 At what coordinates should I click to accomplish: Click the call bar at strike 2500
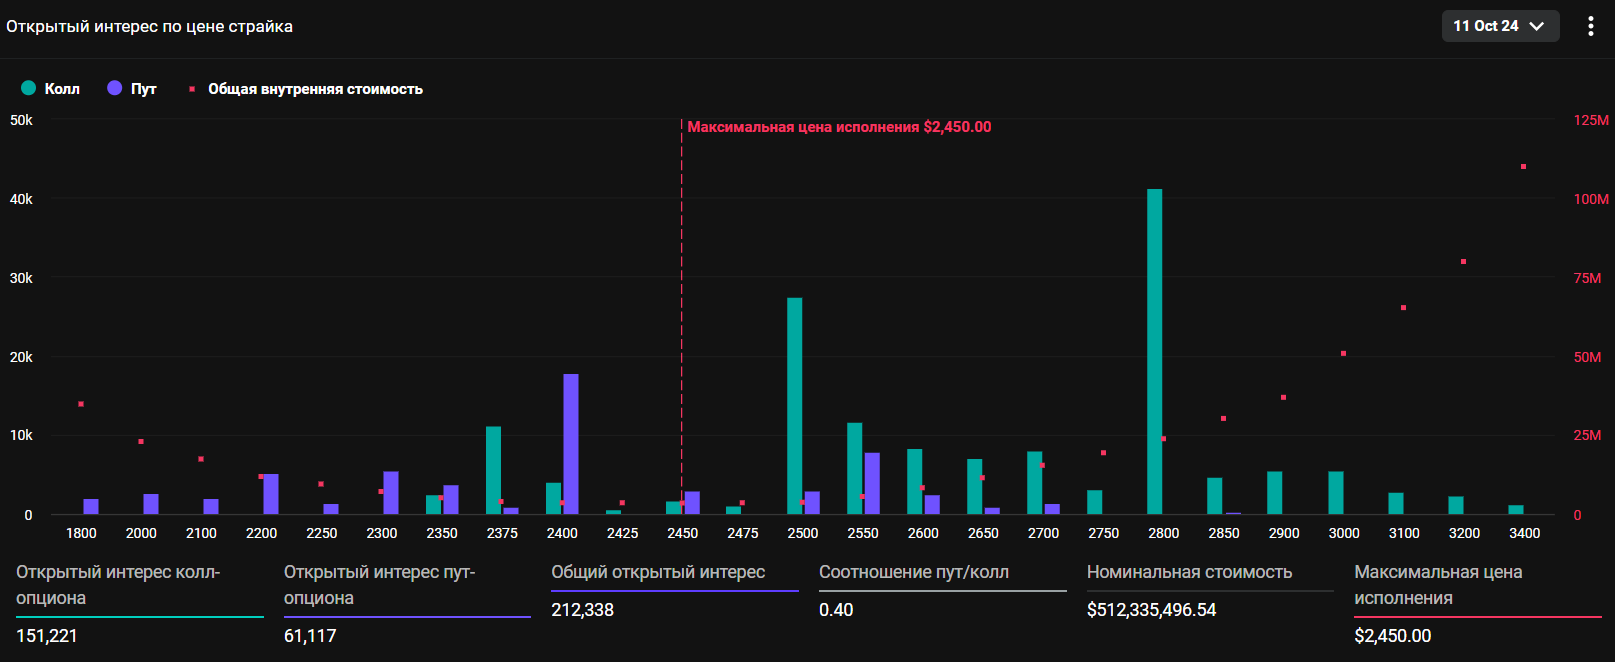coord(794,405)
